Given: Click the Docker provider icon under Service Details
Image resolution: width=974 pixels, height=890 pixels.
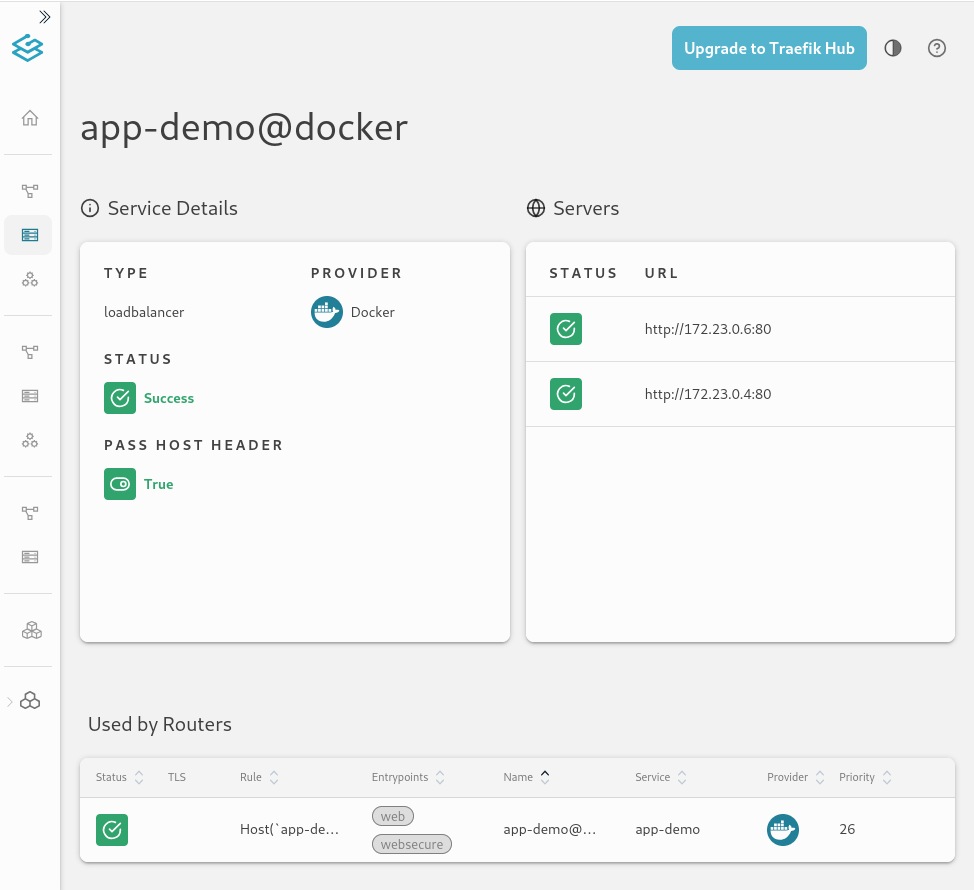Looking at the screenshot, I should tap(327, 312).
